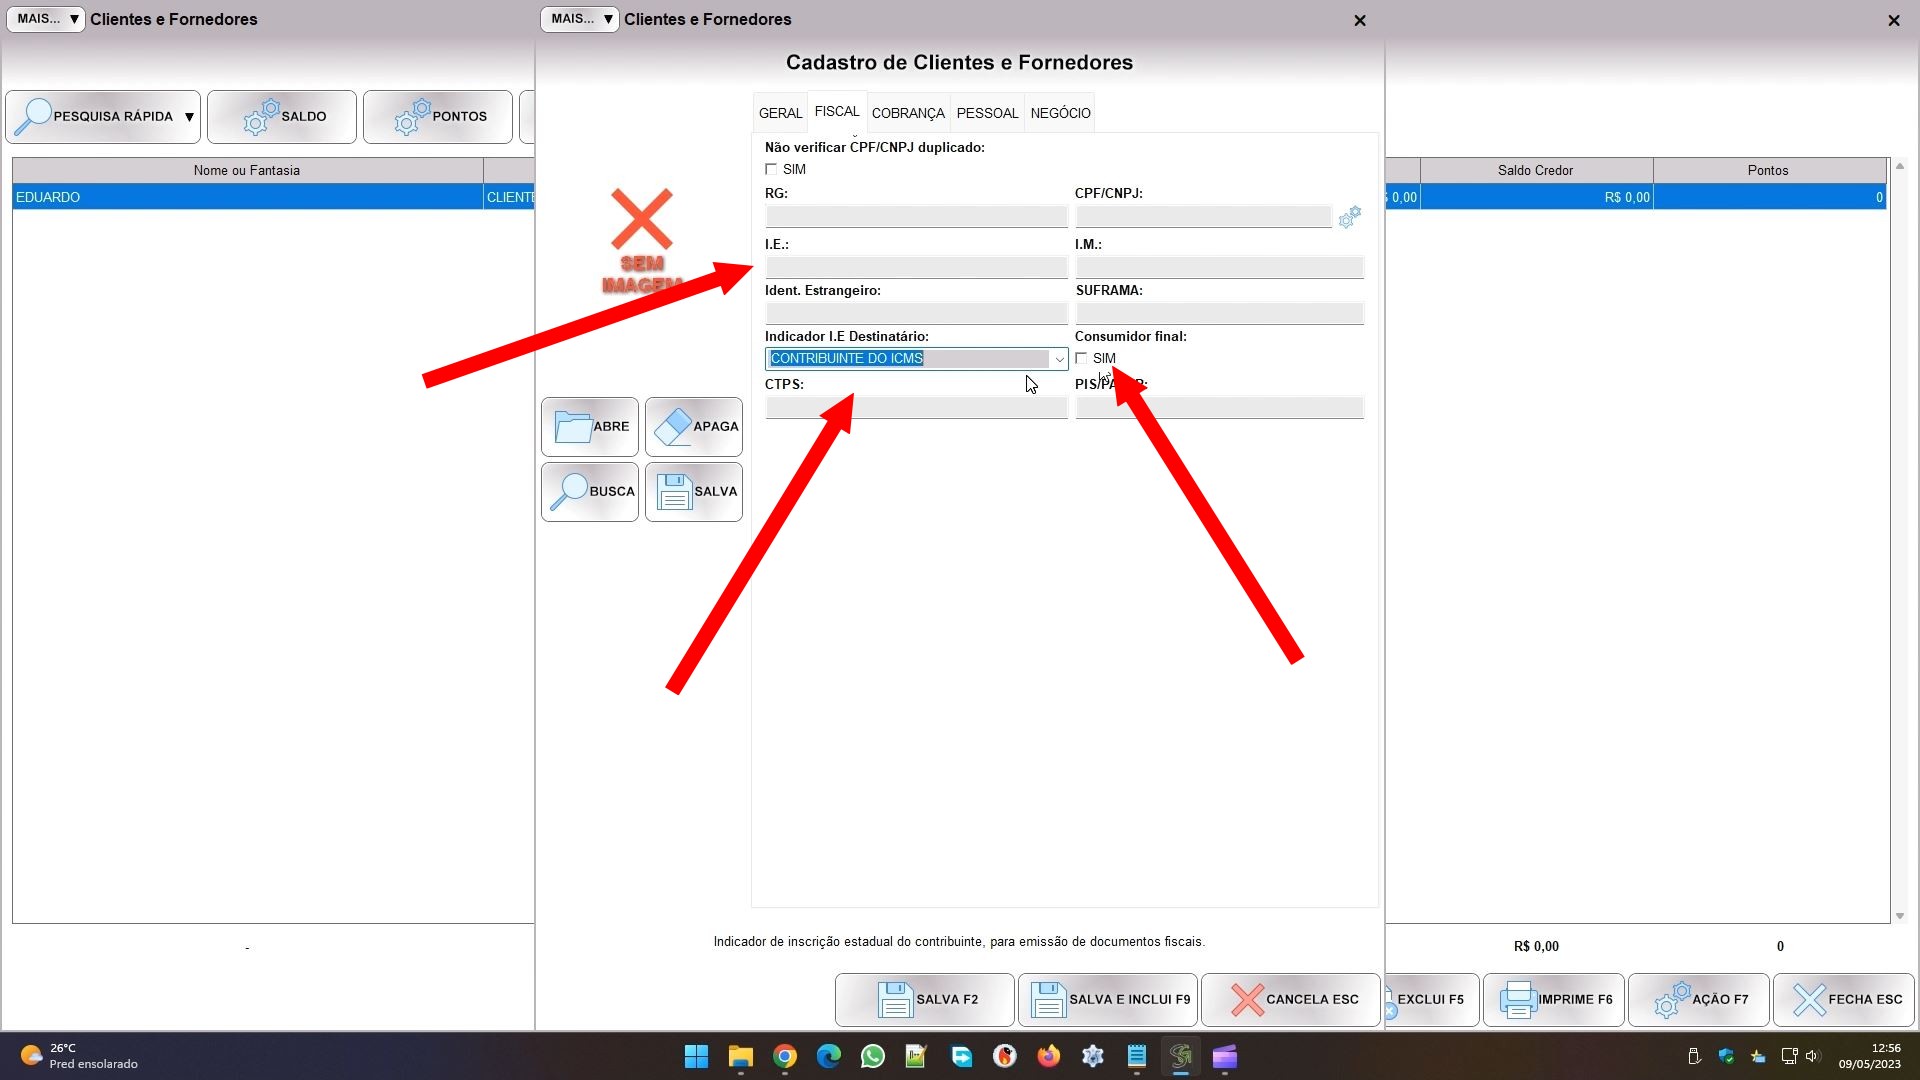Click the SUFRAMA input field
This screenshot has height=1080, width=1920.
tap(1220, 313)
